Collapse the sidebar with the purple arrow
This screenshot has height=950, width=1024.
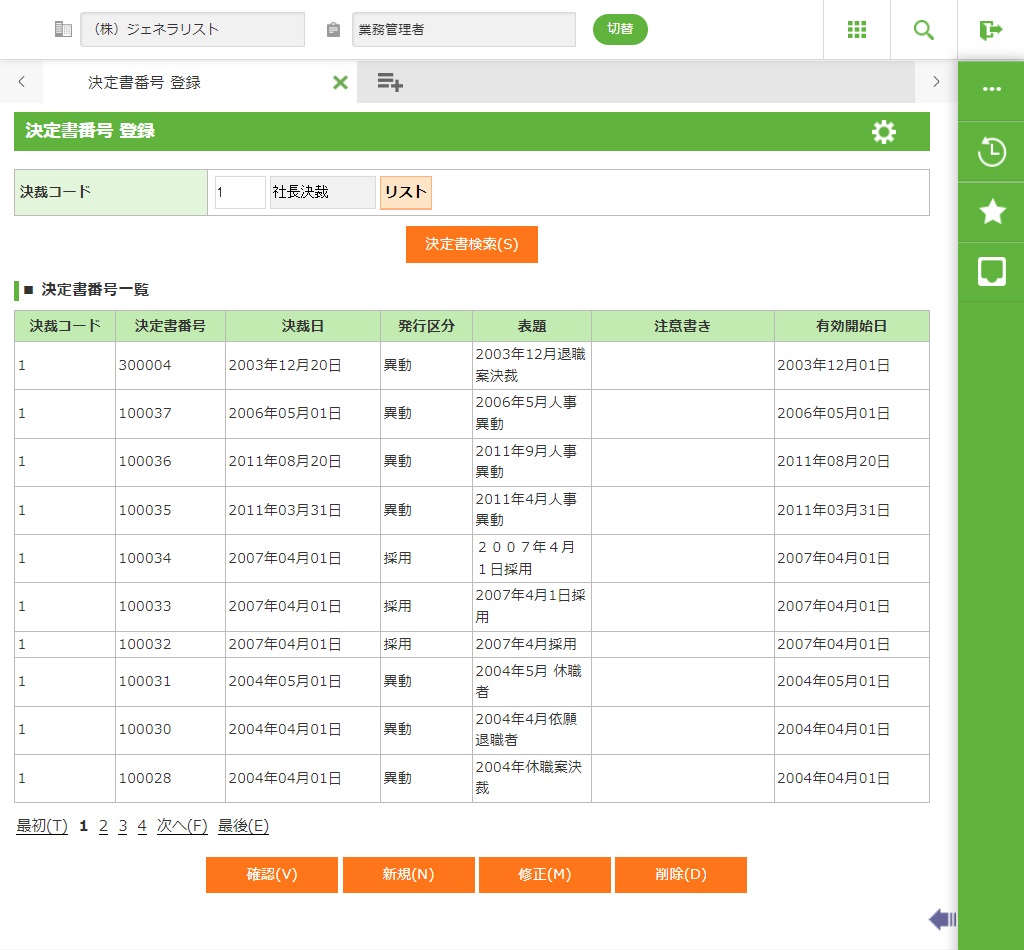pyautogui.click(x=942, y=919)
